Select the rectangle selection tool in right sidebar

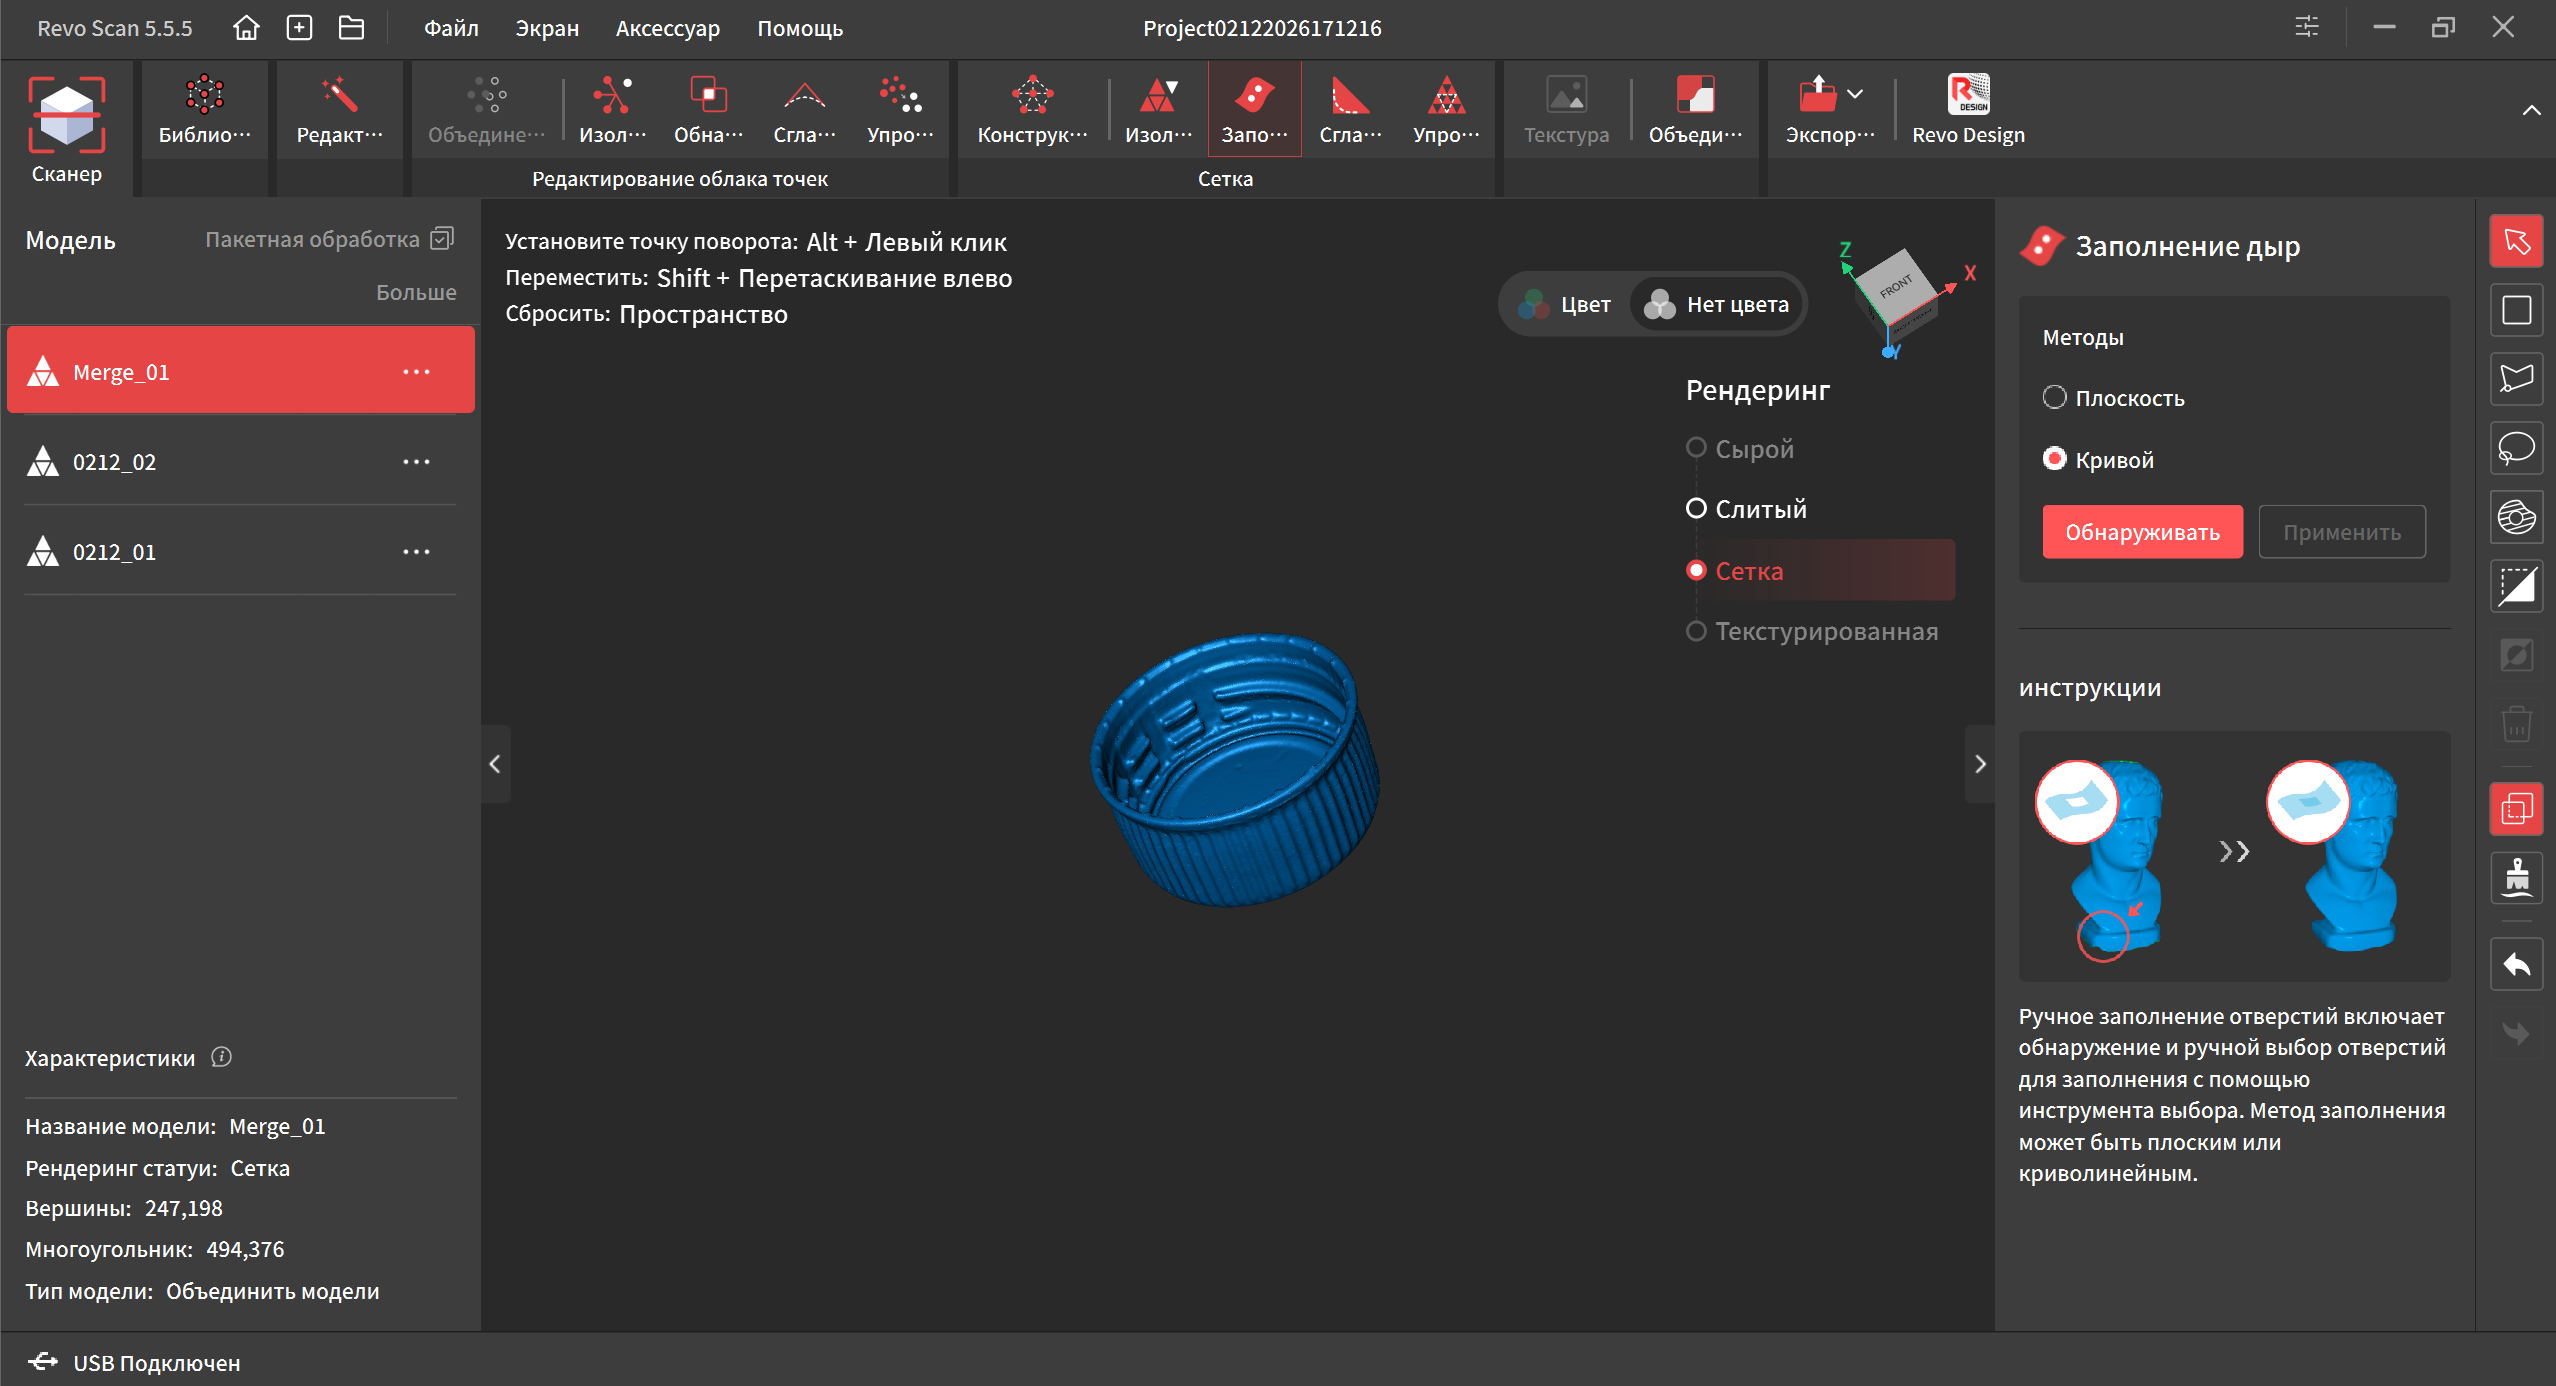pyautogui.click(x=2516, y=310)
